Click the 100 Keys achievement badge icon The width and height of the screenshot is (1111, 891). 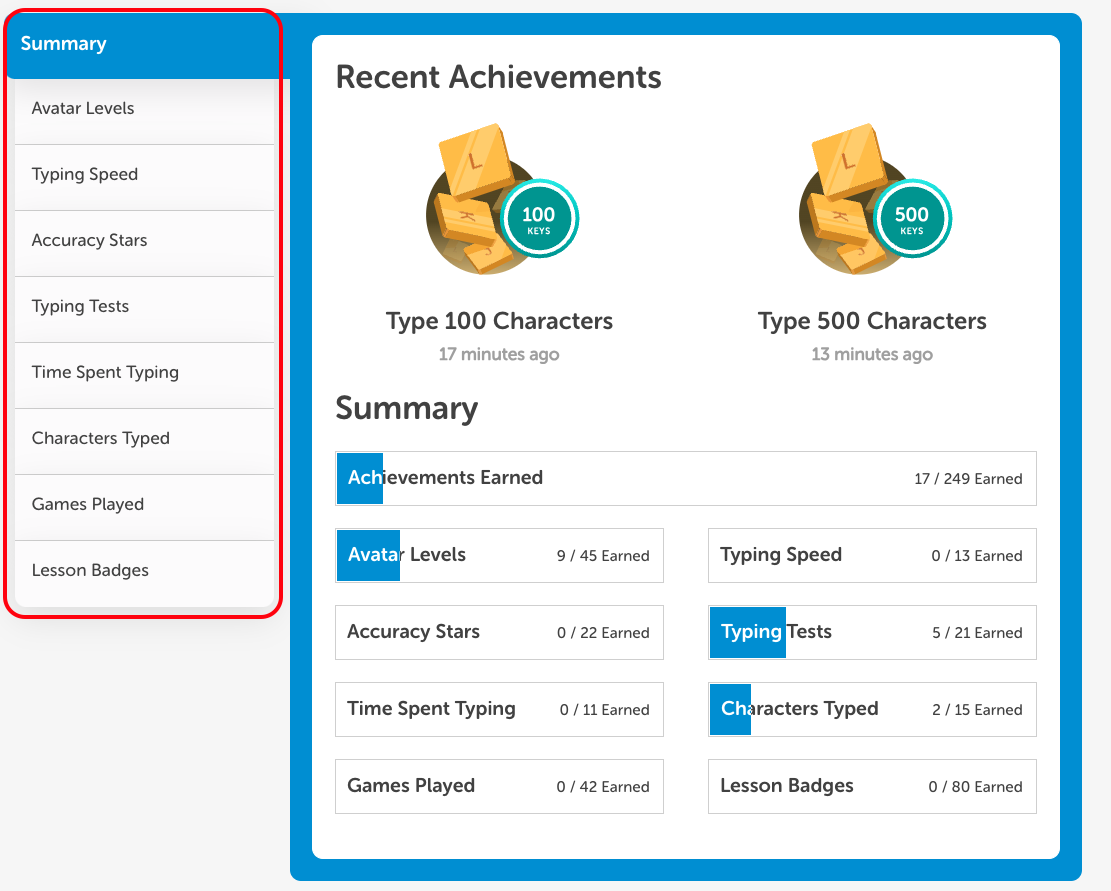[x=500, y=203]
